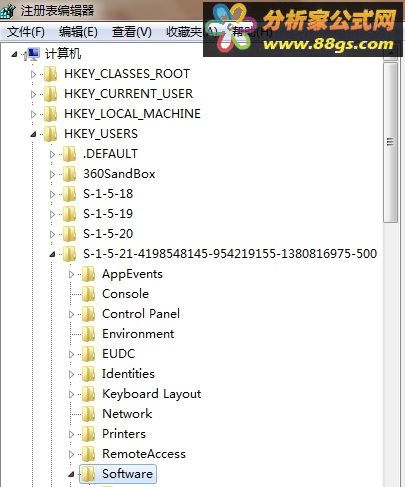Expand HKEY_CURRENT_USER node arrow
Viewport: 405px width, 487px height.
click(x=33, y=94)
